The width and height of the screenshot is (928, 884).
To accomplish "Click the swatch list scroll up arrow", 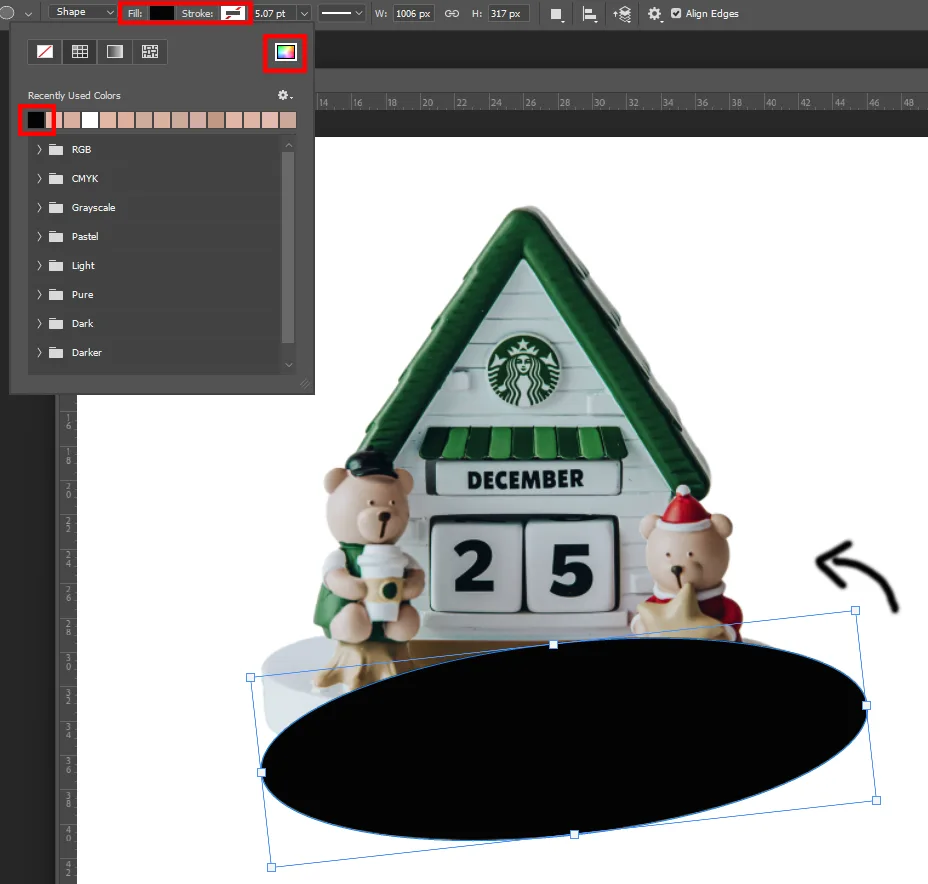I will (x=289, y=145).
